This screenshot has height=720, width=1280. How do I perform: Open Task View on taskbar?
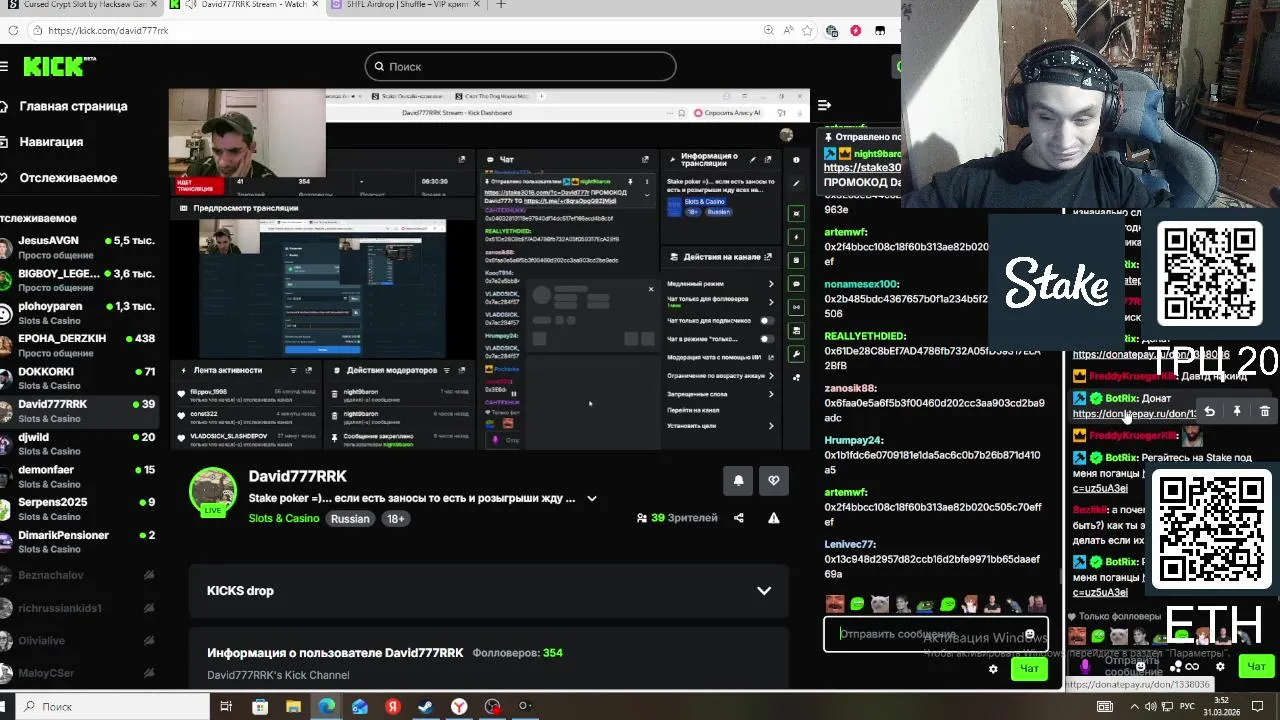coord(226,706)
